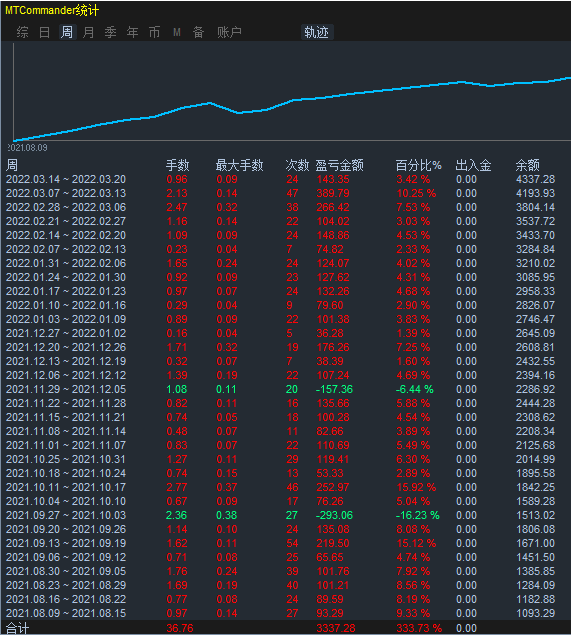
Task: Select the 日 daily statistics tab
Action: coord(45,32)
